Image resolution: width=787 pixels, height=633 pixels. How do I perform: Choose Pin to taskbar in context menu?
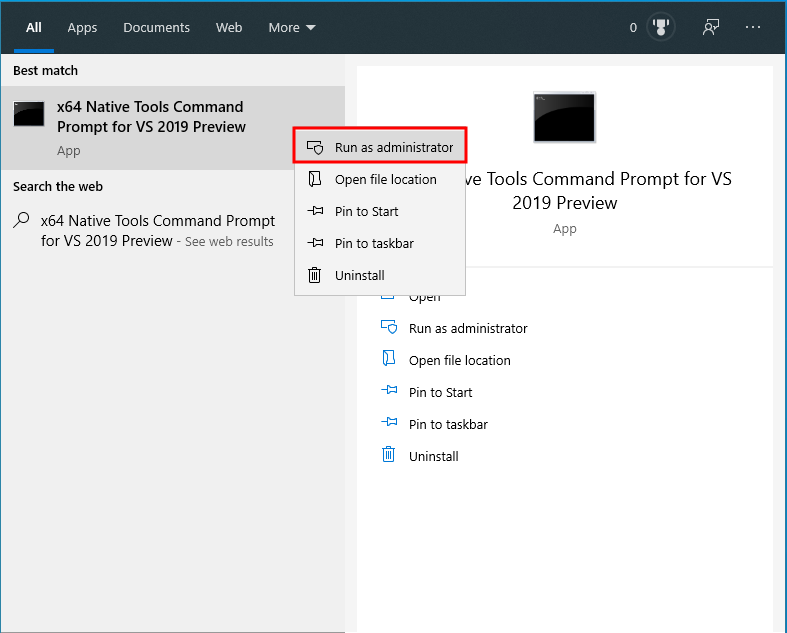coord(380,243)
